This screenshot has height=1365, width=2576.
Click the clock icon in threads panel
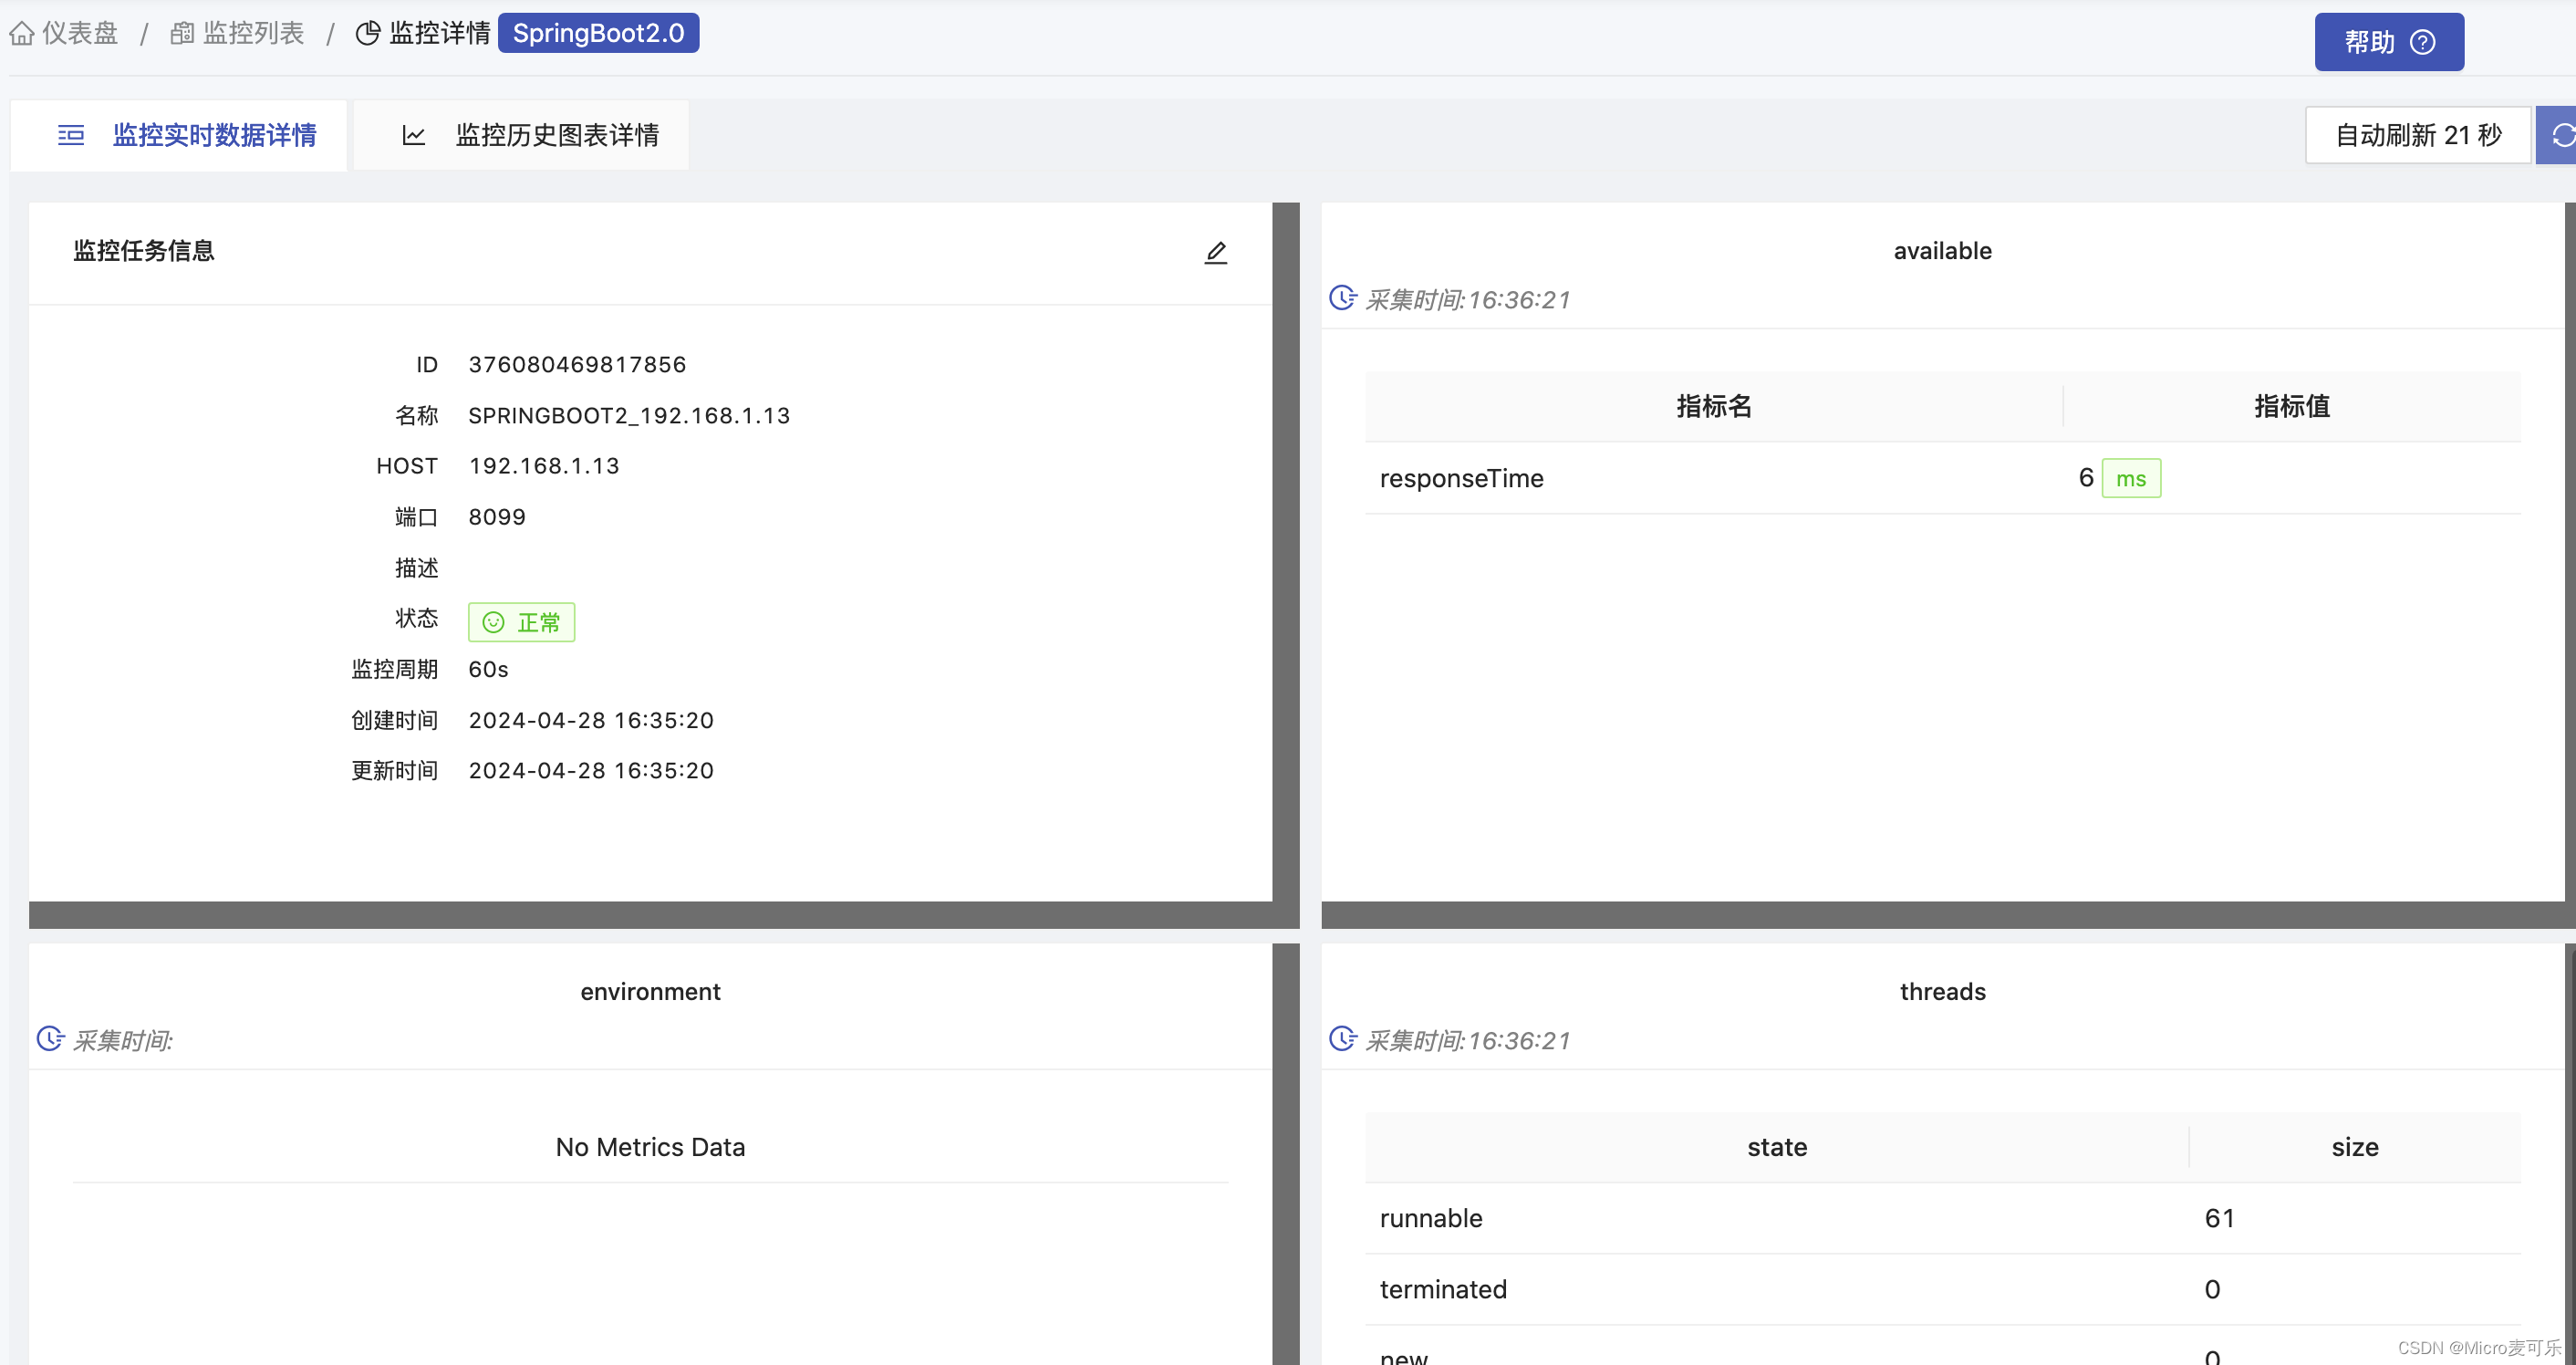coord(1342,1039)
